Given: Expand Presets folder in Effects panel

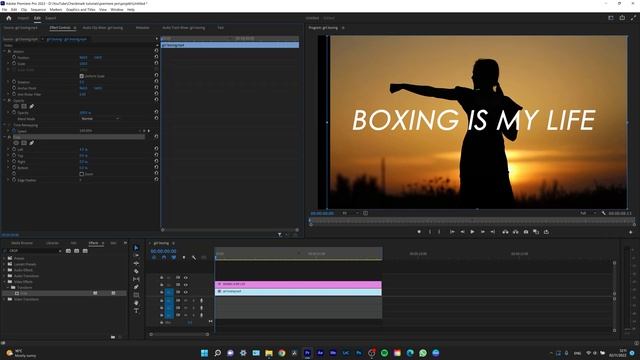Looking at the screenshot, I should pyautogui.click(x=4, y=258).
